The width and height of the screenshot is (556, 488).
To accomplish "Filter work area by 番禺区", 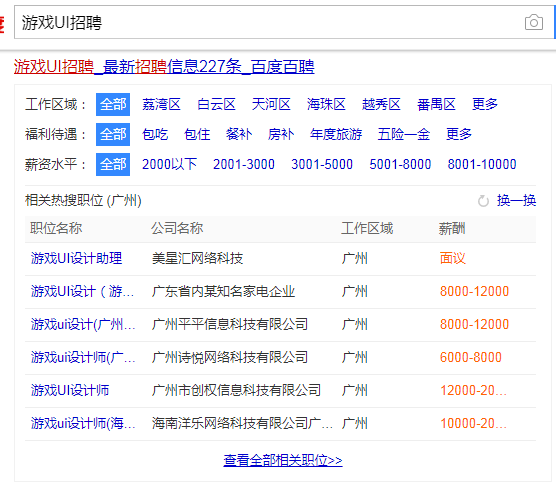I will coord(436,104).
